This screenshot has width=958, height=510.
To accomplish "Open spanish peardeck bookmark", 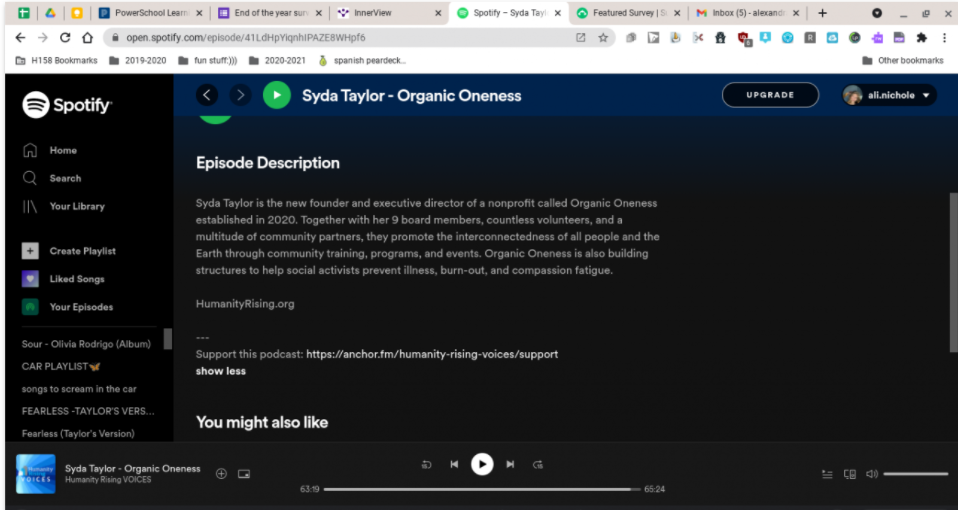I will click(362, 60).
